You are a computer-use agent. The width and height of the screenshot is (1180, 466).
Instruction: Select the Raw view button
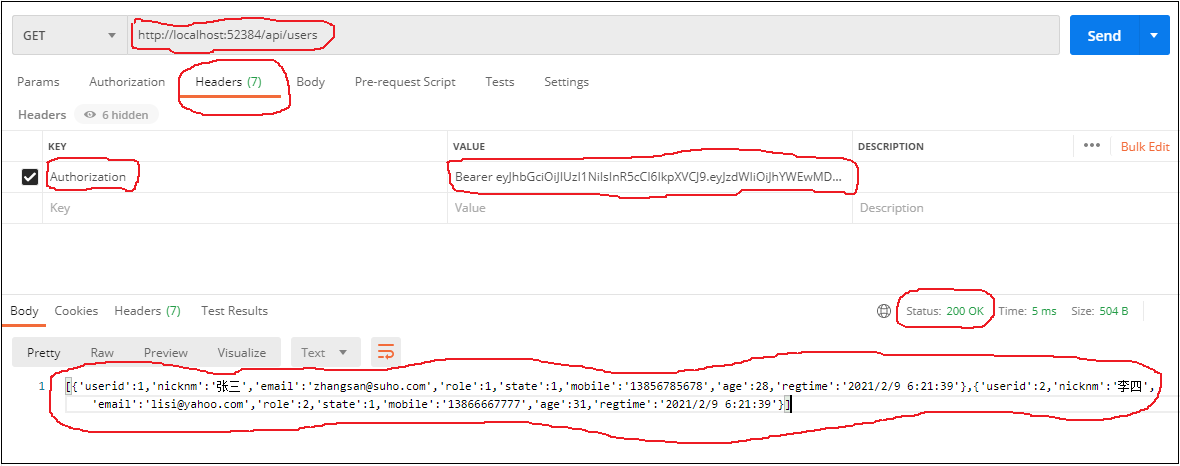(x=102, y=352)
